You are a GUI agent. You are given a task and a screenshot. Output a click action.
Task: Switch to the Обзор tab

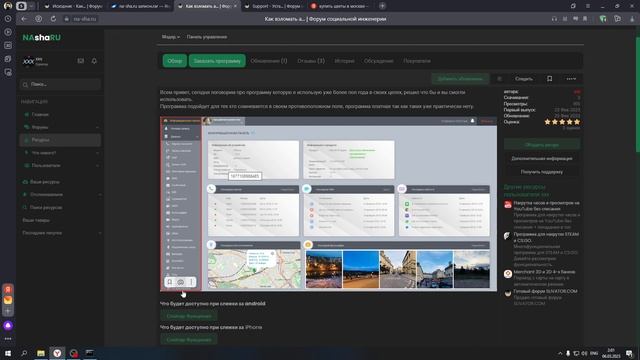[x=175, y=61]
